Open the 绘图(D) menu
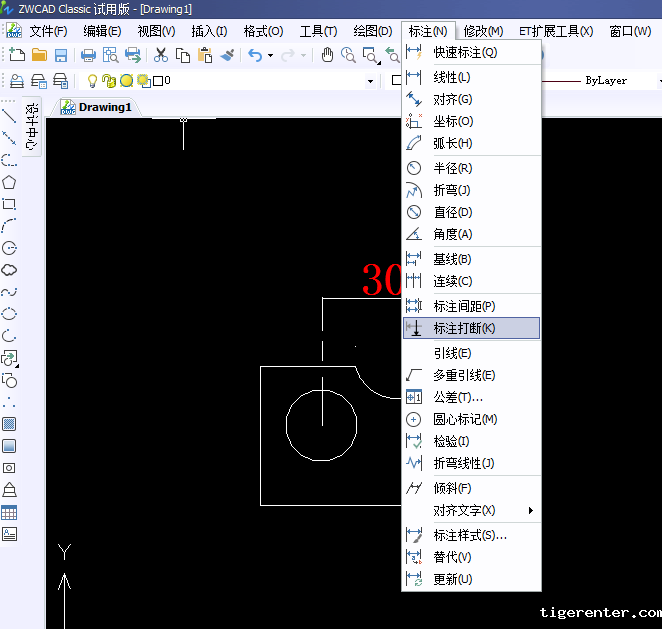The height and width of the screenshot is (629, 662). coord(373,31)
